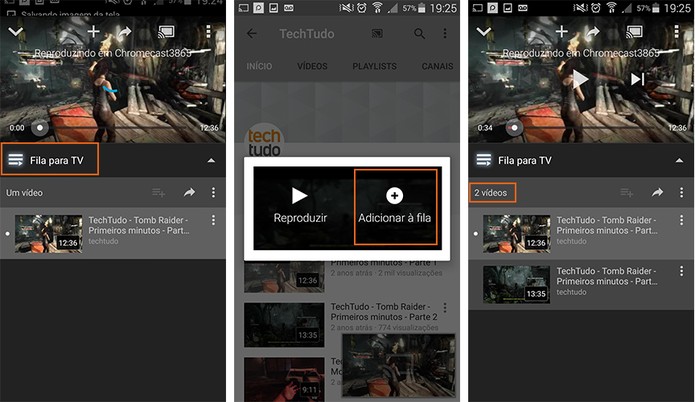This screenshot has height=402, width=695.
Task: Minimize the player in the right screen
Action: (484, 32)
